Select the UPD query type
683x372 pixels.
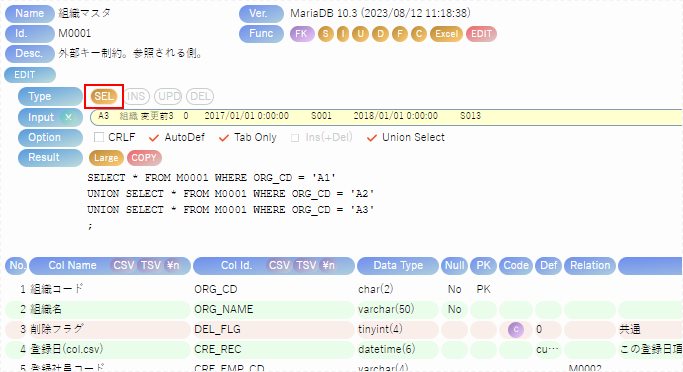169,96
